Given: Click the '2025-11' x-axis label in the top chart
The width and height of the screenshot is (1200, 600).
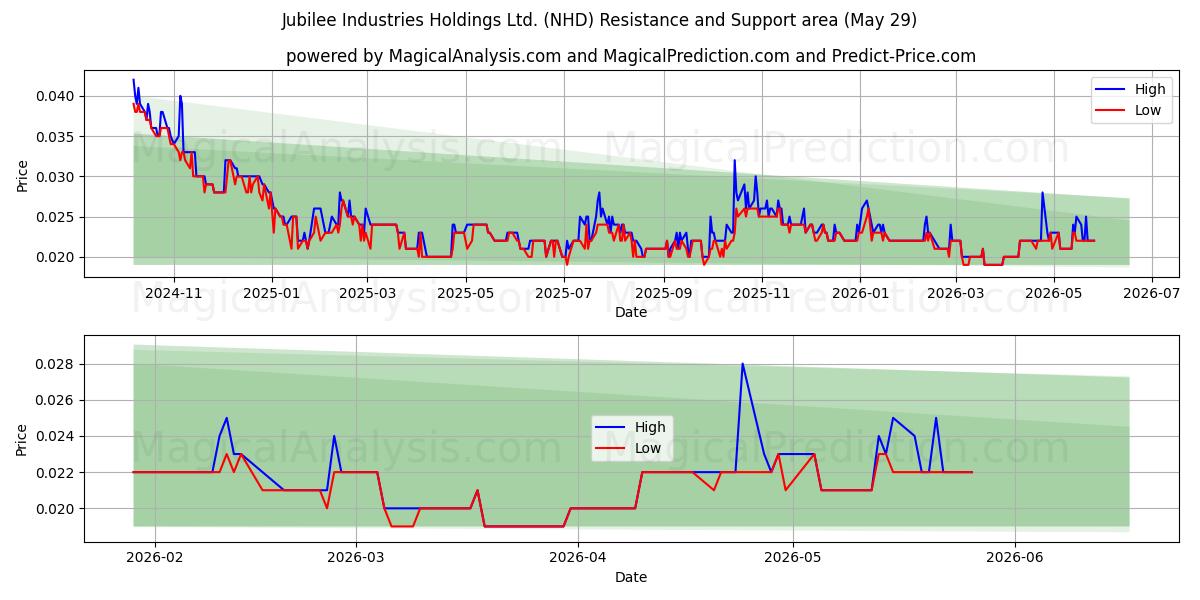Looking at the screenshot, I should [x=761, y=294].
